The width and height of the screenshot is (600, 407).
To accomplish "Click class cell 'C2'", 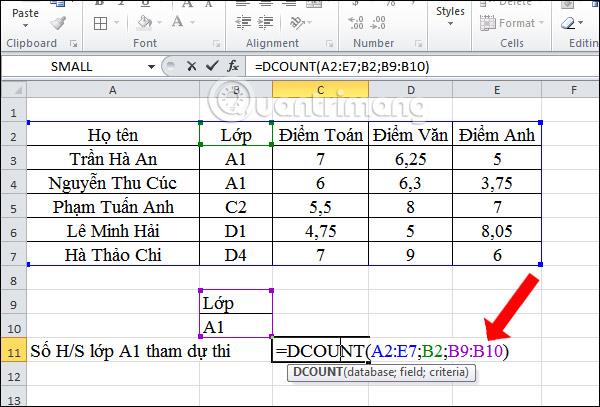I will [236, 207].
